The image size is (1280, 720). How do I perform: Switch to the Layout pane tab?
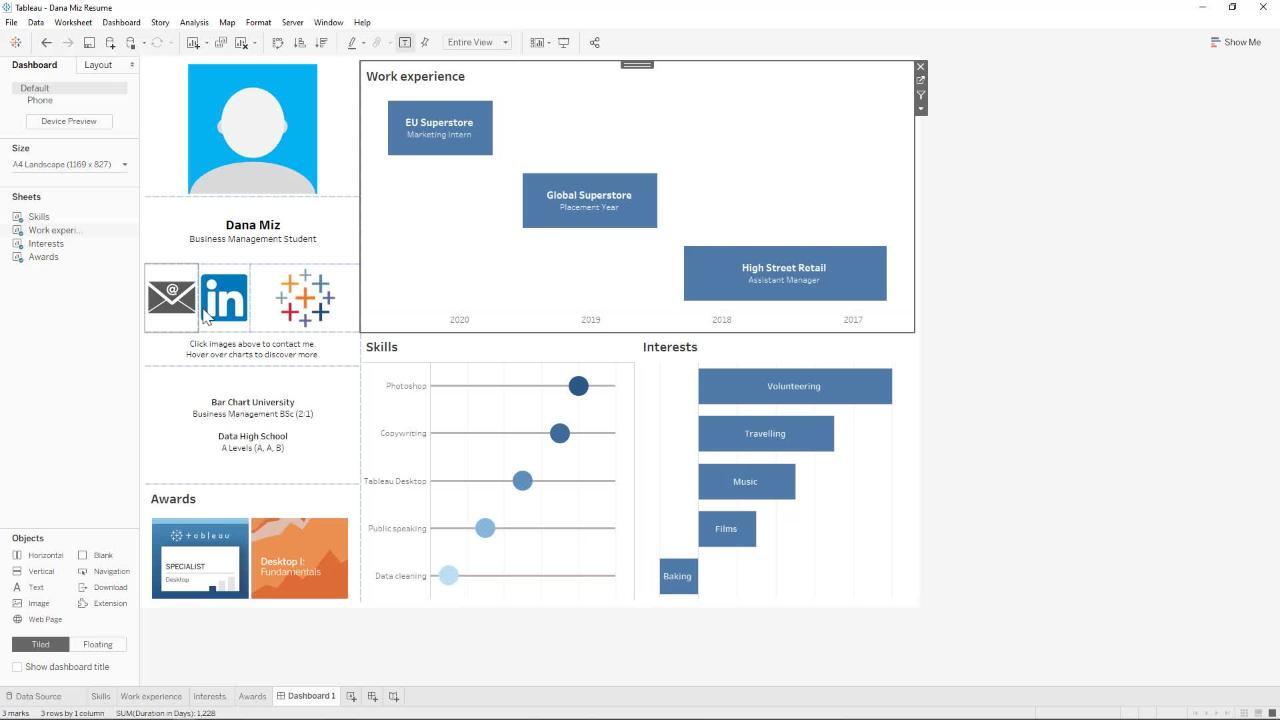click(98, 65)
